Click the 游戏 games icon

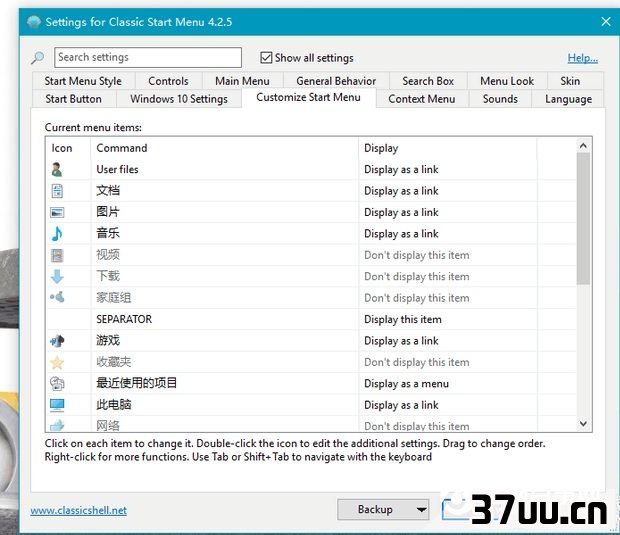57,340
